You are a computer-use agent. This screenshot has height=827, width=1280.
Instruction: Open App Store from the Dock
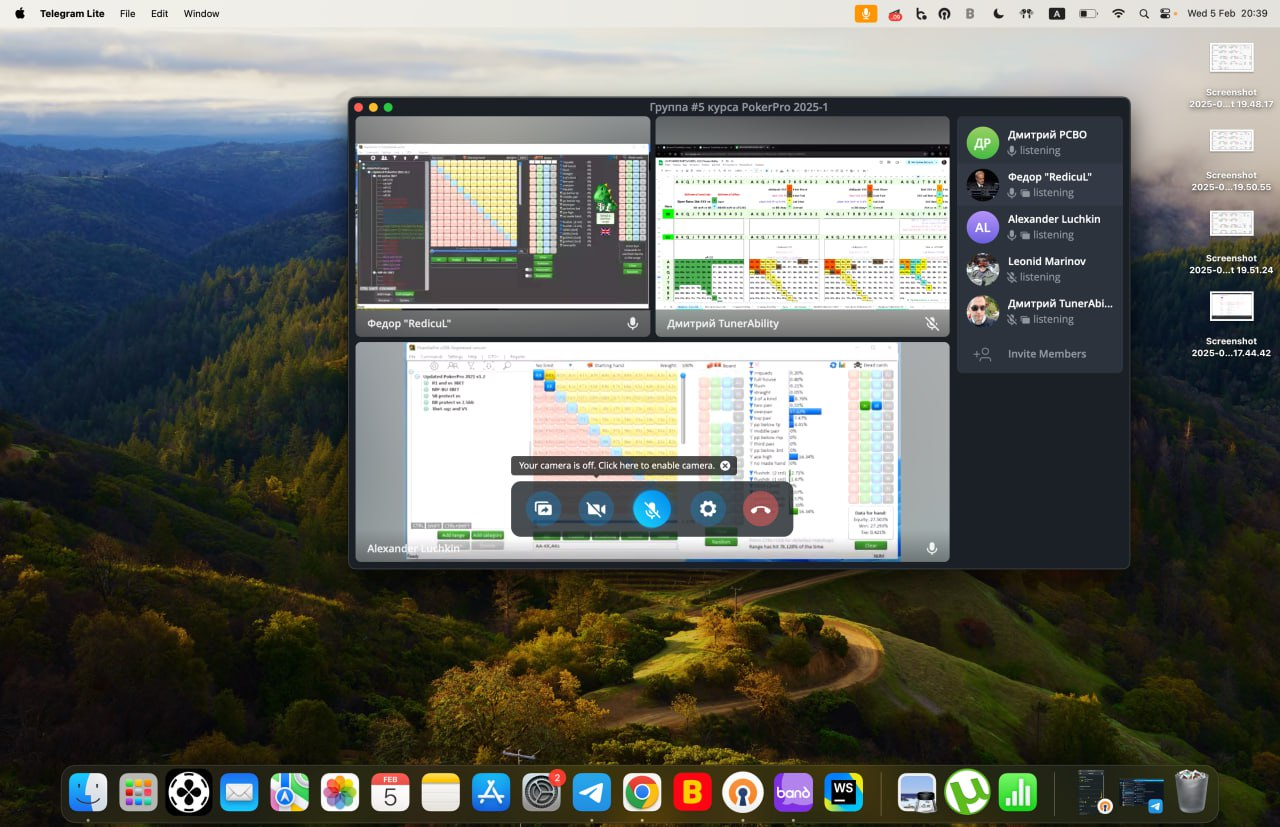coord(491,793)
